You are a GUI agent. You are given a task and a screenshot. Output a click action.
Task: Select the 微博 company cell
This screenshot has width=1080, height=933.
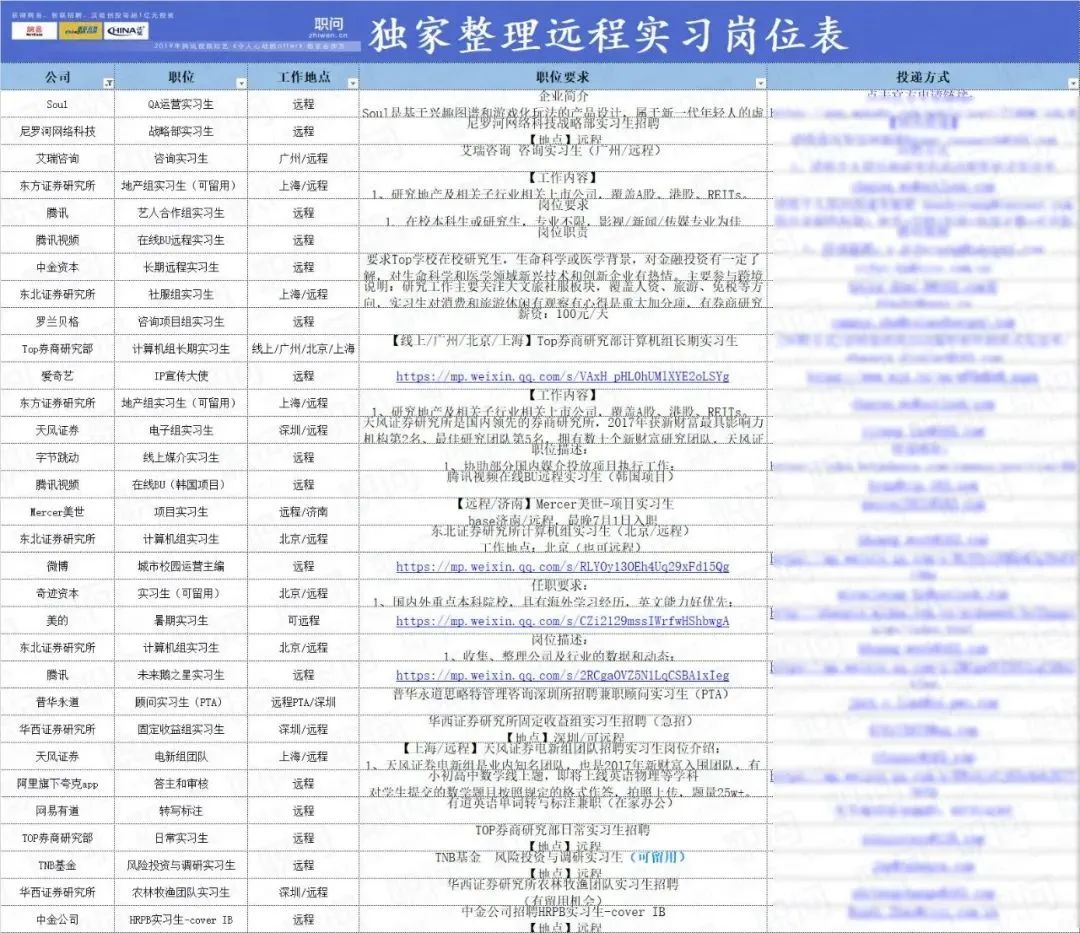click(x=57, y=566)
